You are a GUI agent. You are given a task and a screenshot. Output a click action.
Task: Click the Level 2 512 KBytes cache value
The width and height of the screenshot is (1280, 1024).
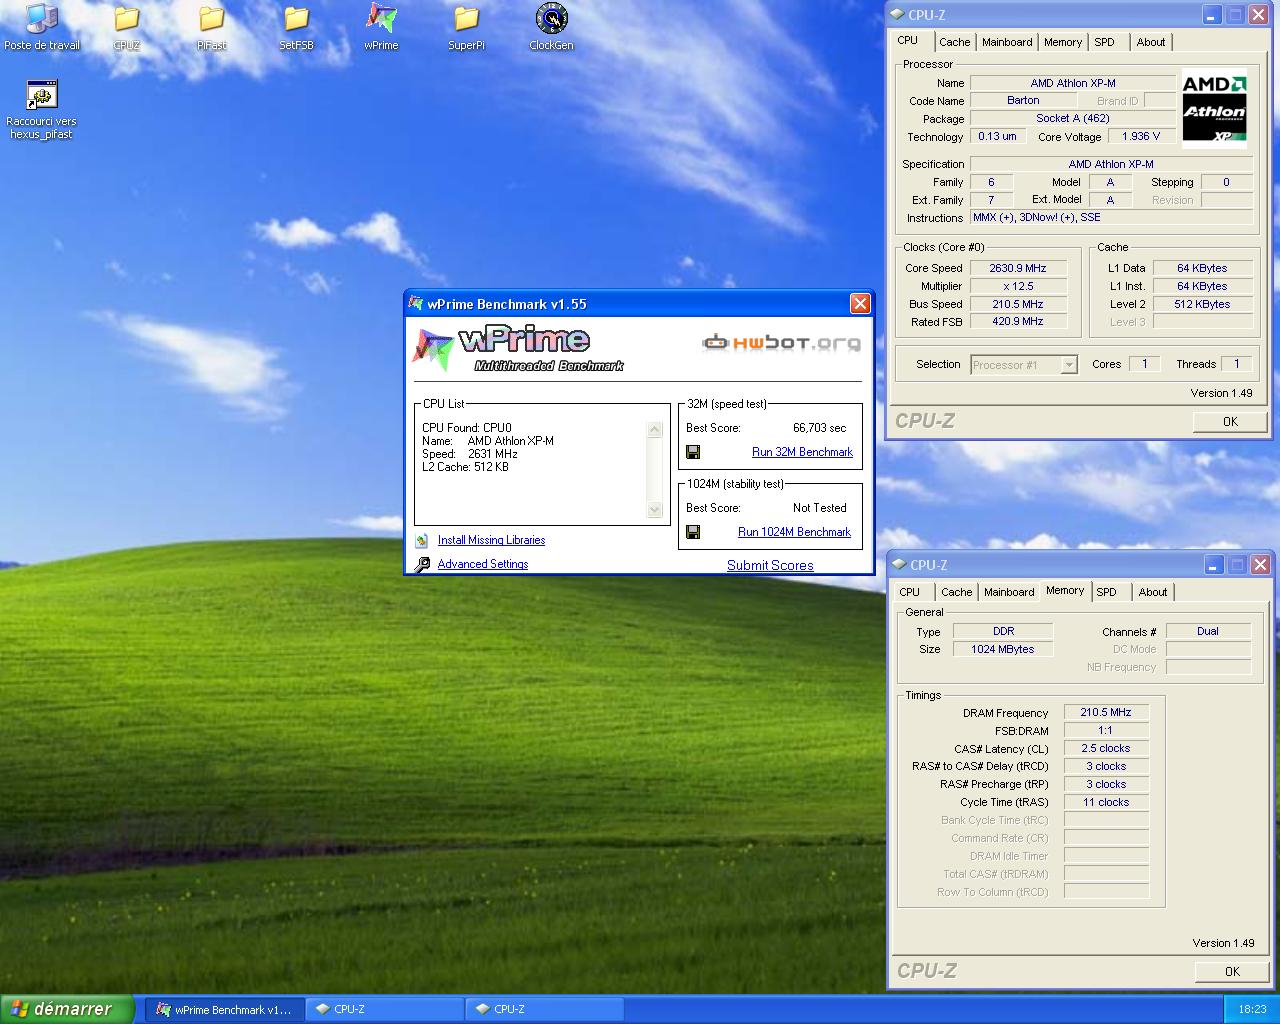click(1202, 304)
